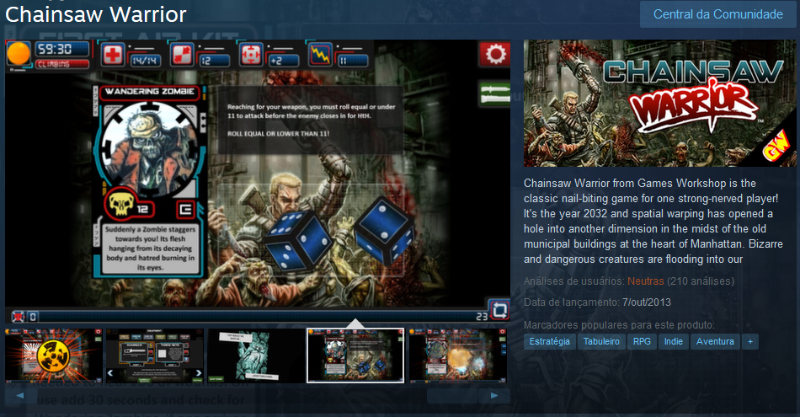Click the red cross health icon
The height and width of the screenshot is (417, 800).
(112, 55)
